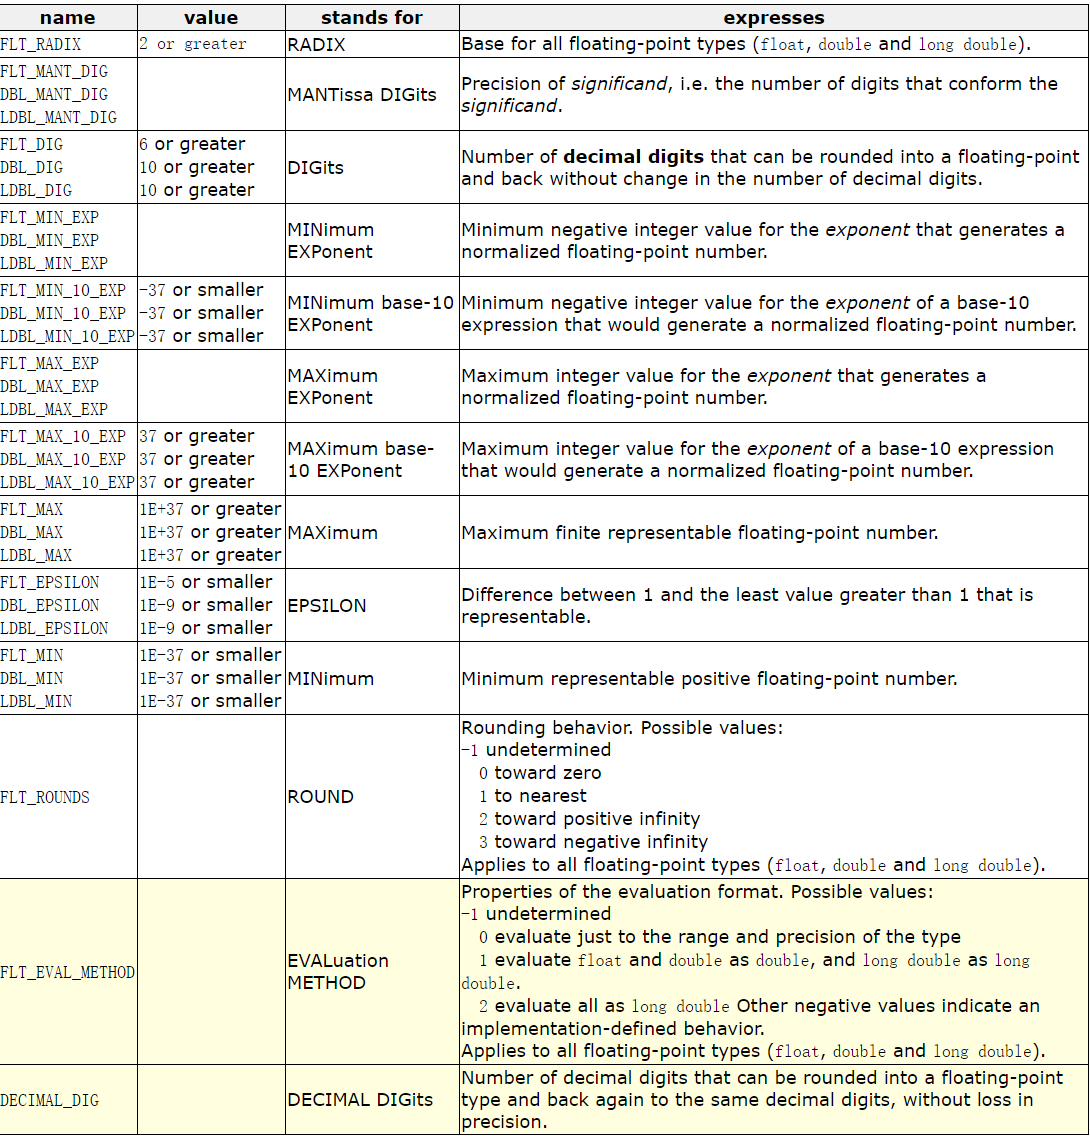The image size is (1090, 1143).
Task: Select "1E-9 or smaller" beside DBL_EPSILON
Action: 206,605
